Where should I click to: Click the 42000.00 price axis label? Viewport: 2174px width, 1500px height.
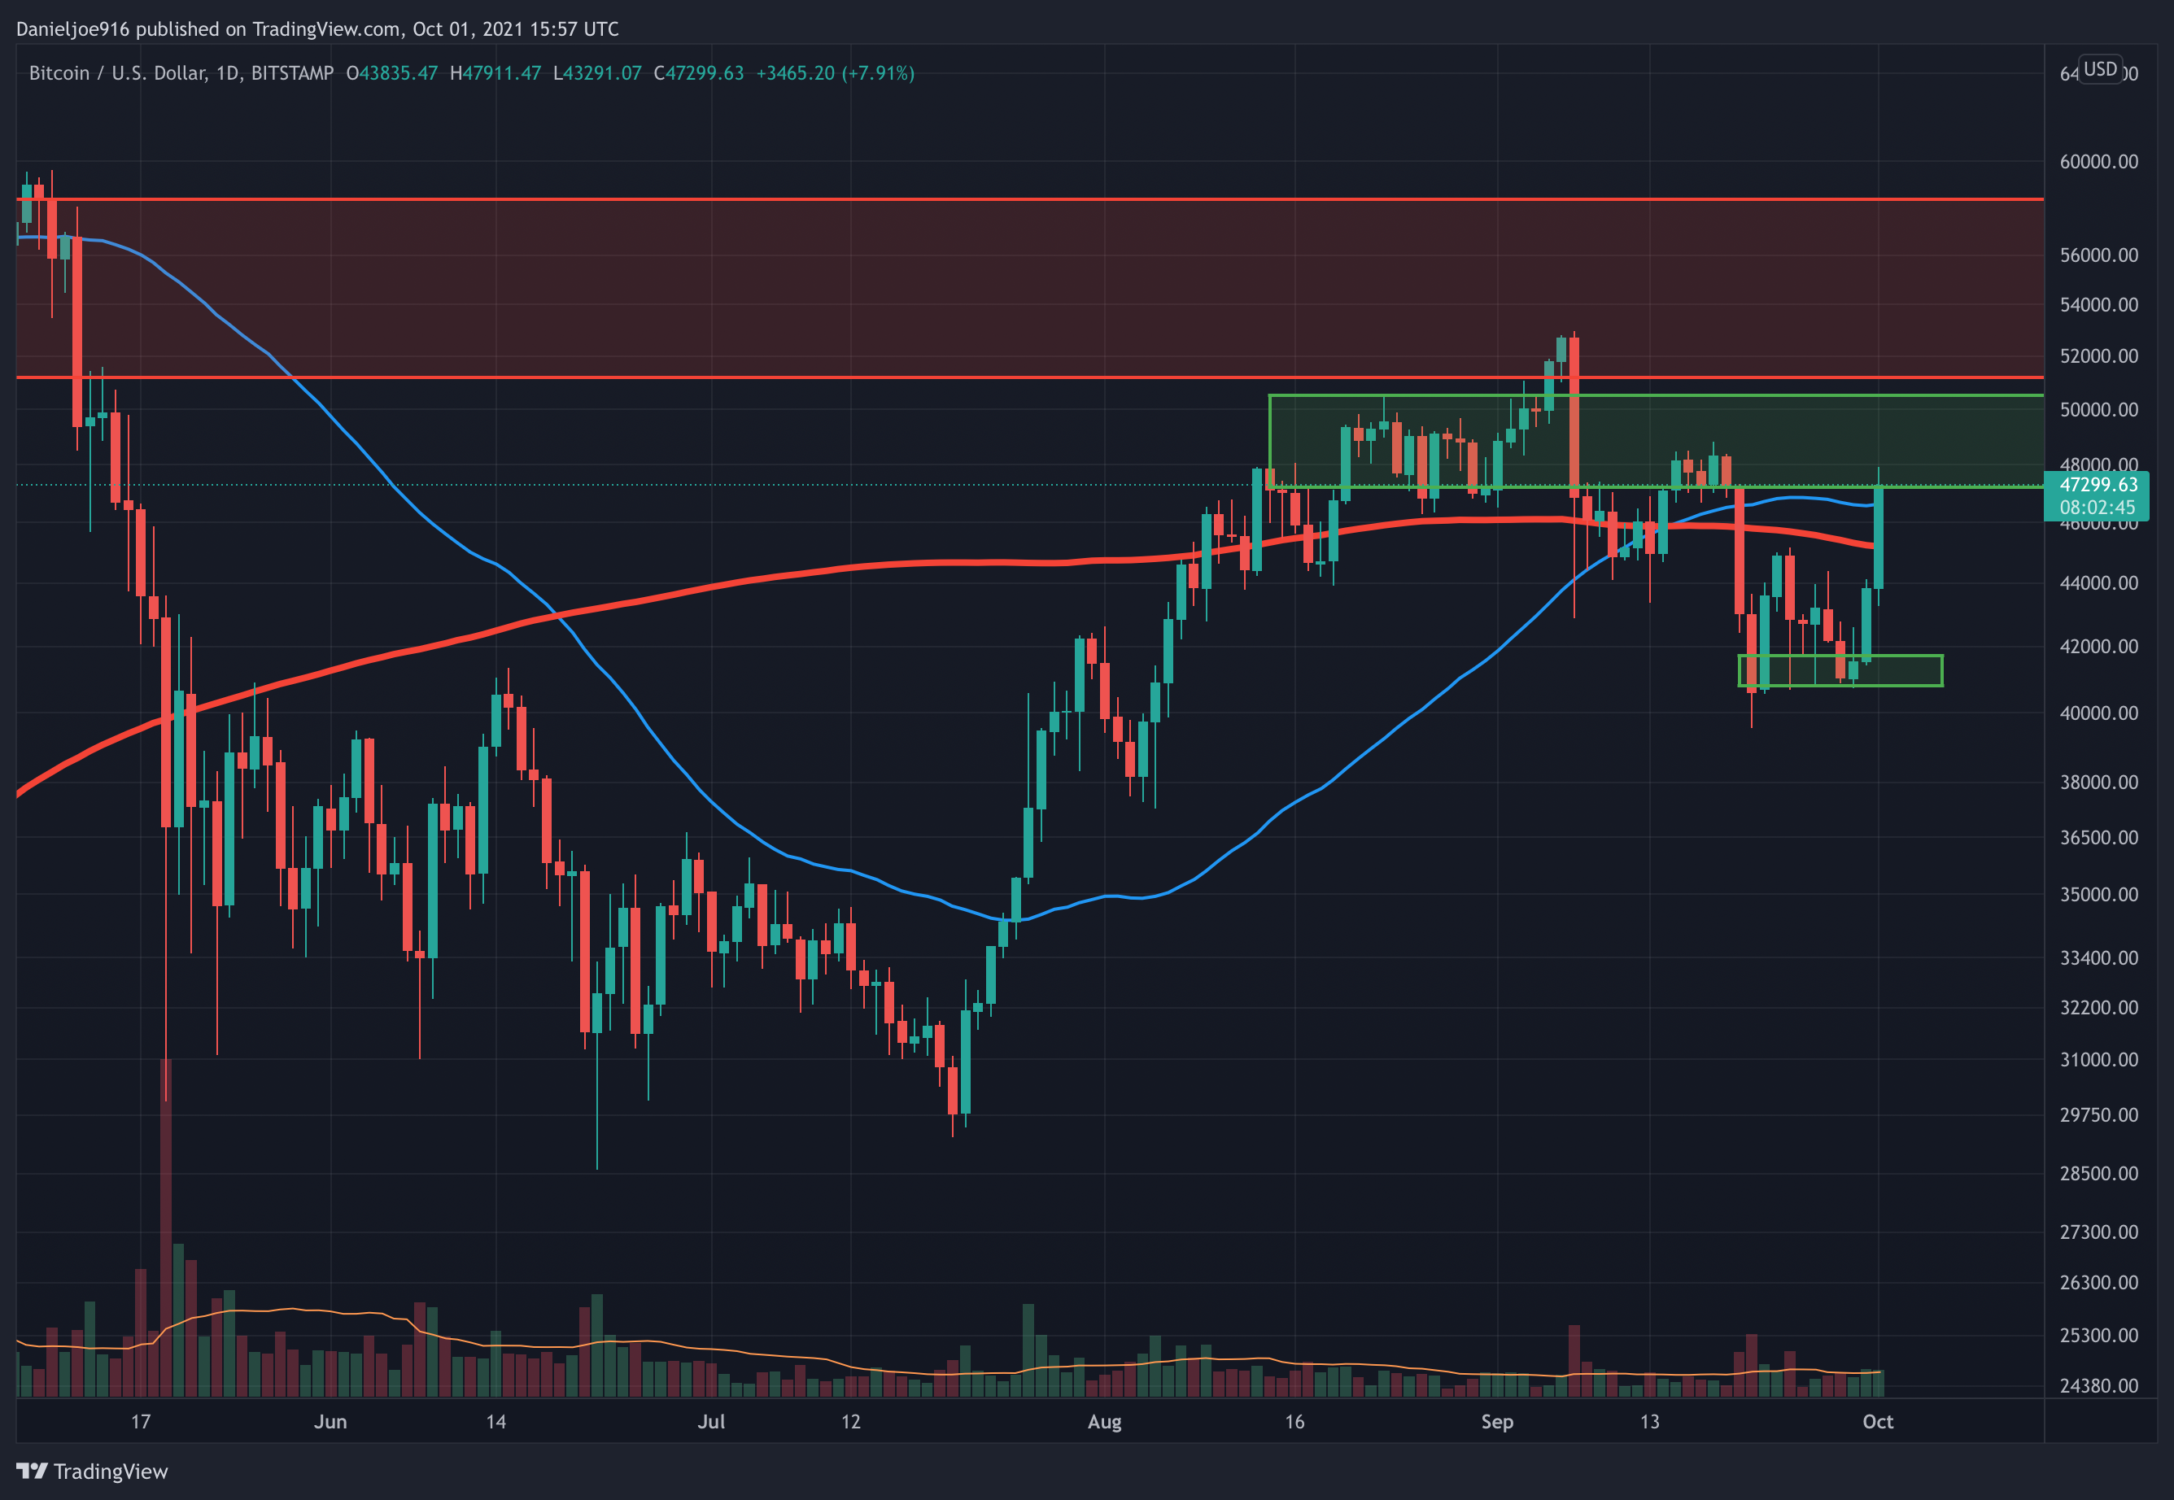(2099, 647)
